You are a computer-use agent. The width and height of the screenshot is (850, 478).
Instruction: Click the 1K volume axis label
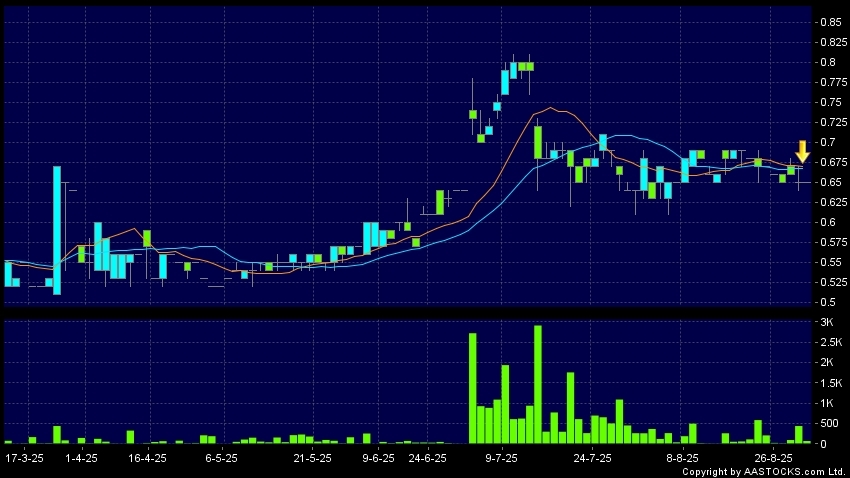click(827, 403)
